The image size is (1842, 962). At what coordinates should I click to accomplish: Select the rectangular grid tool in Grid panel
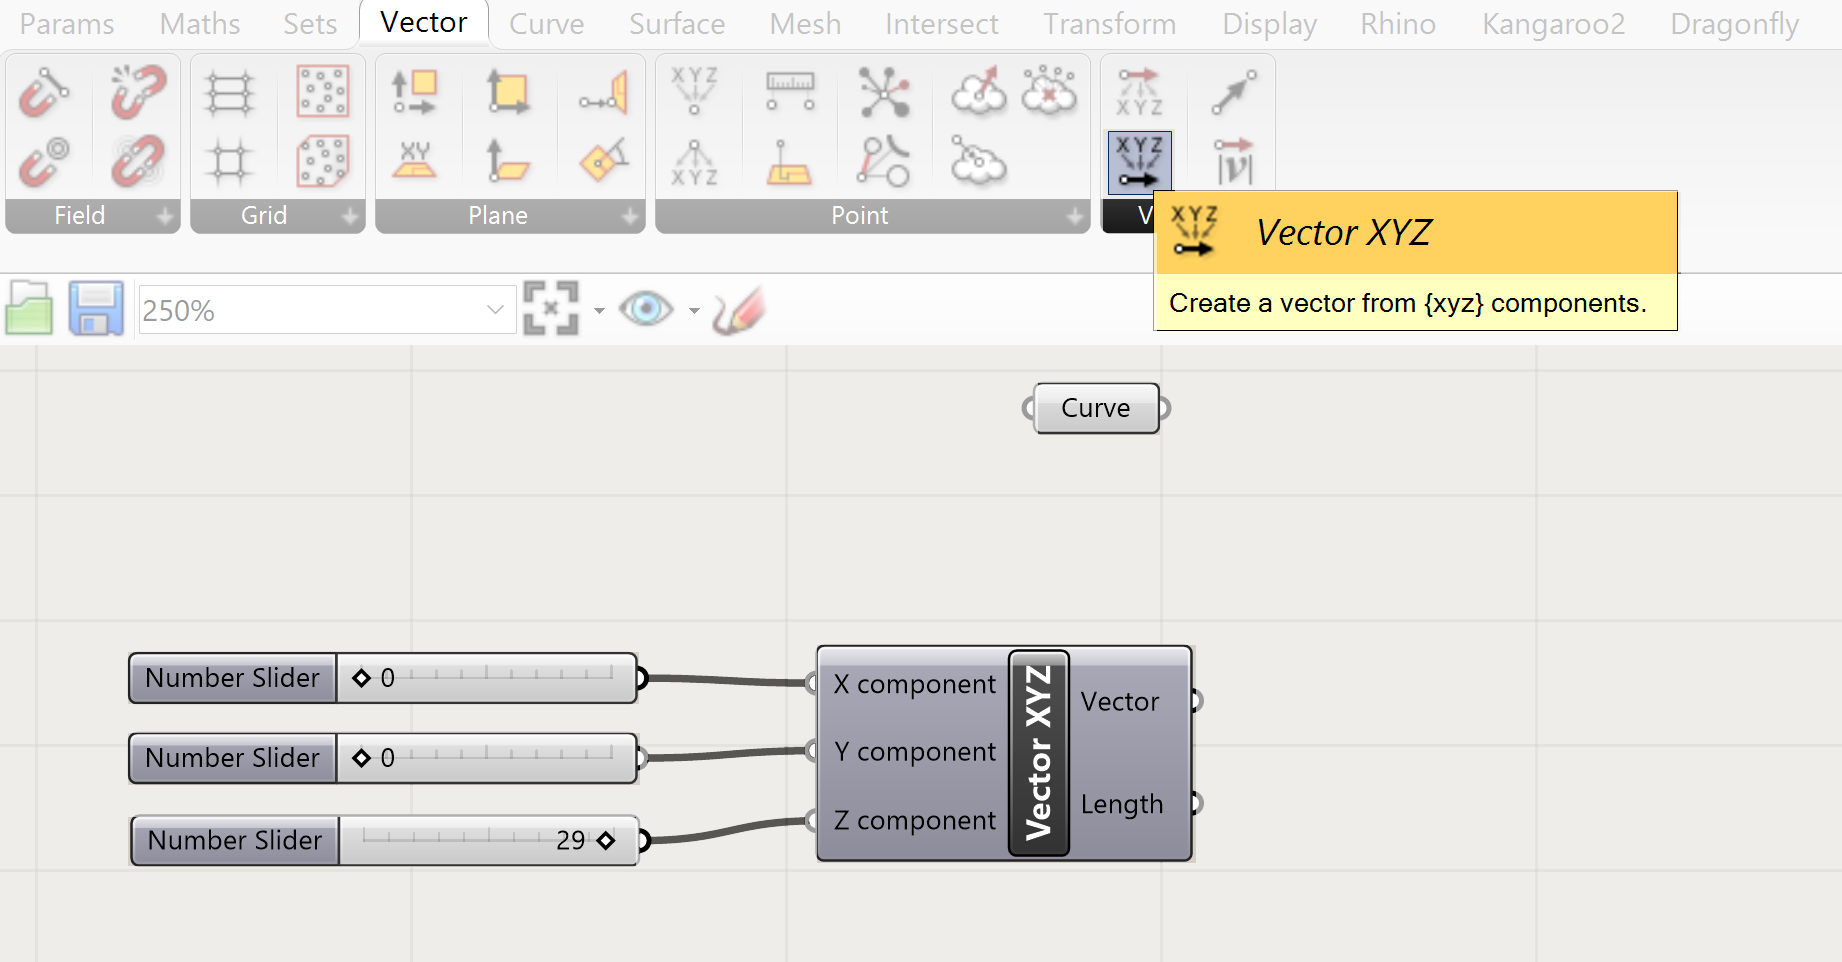click(229, 92)
